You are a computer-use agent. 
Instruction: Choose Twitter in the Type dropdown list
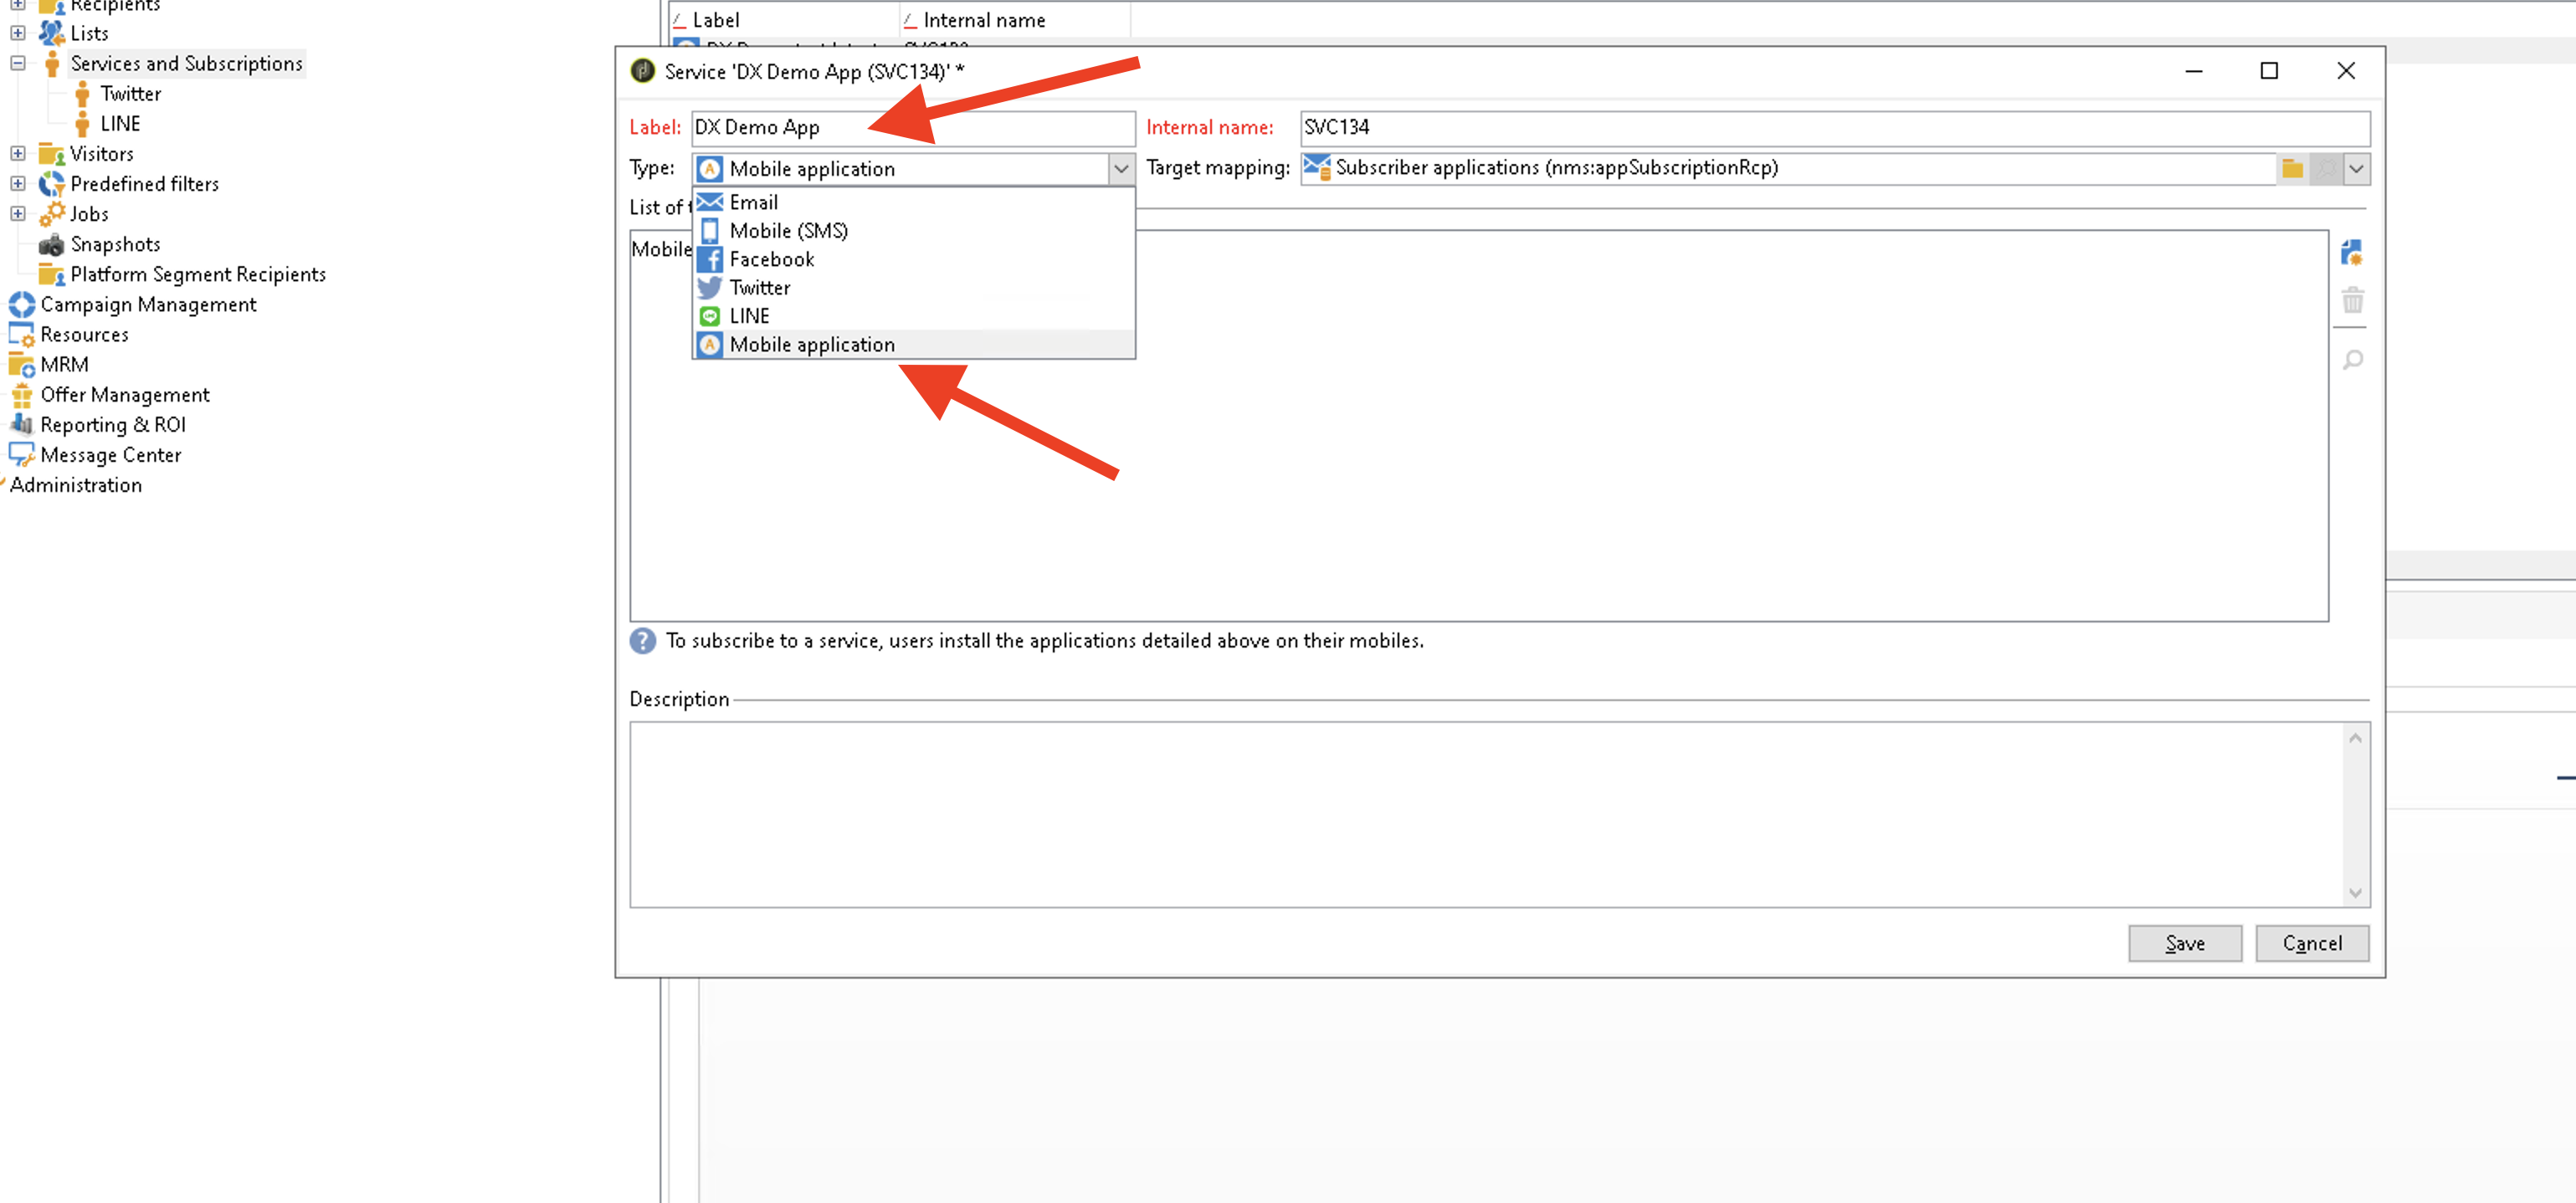point(914,288)
